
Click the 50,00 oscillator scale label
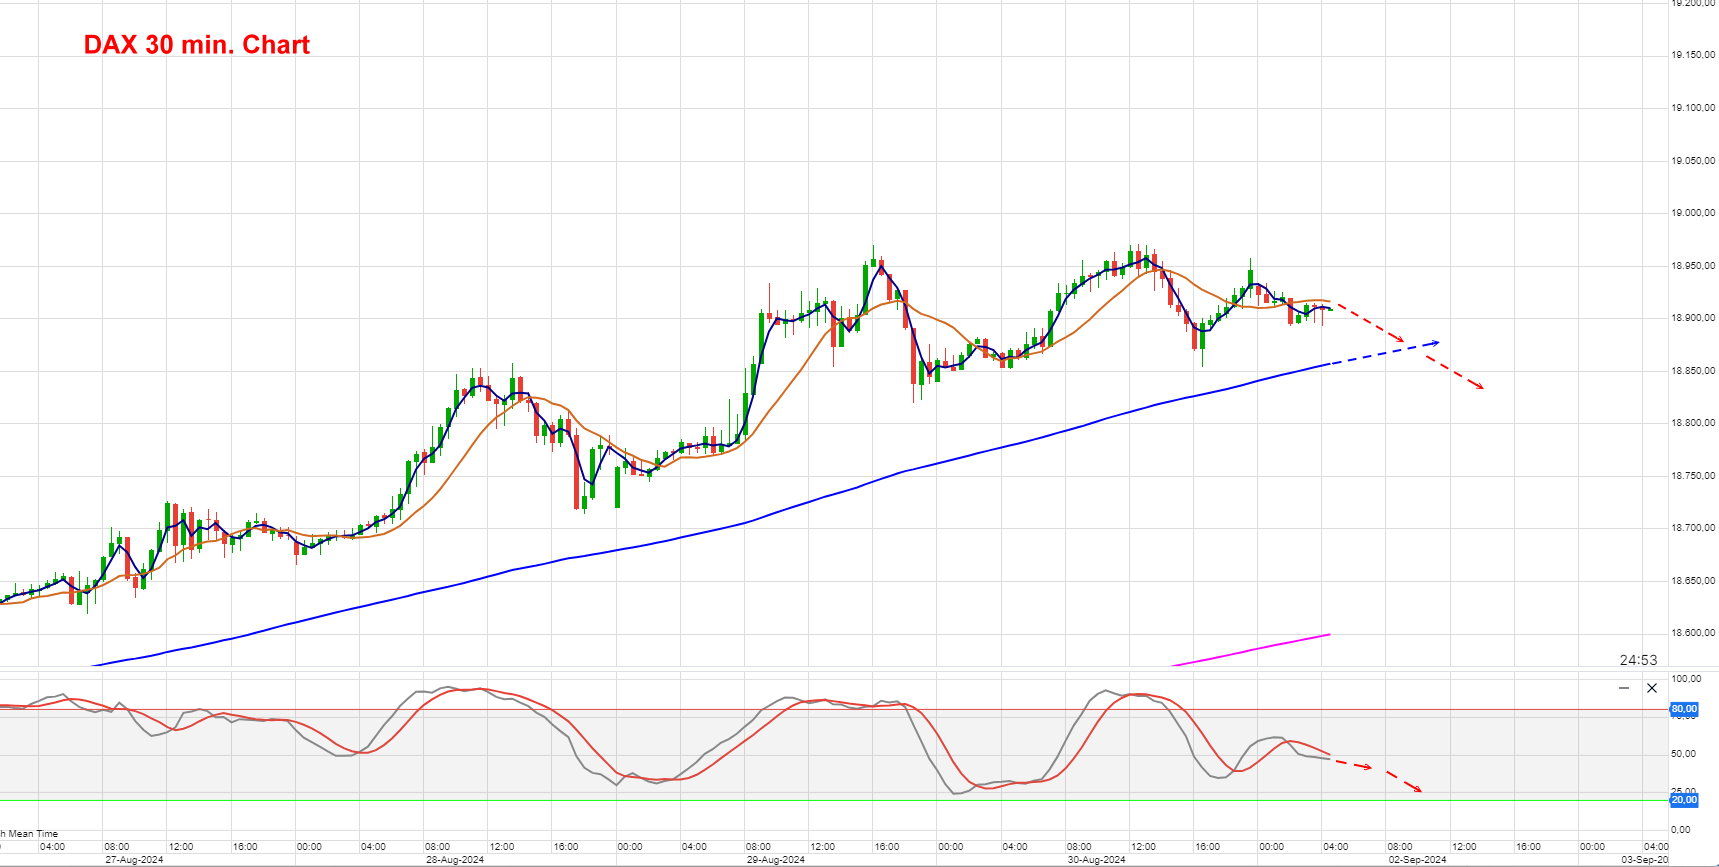[1681, 754]
